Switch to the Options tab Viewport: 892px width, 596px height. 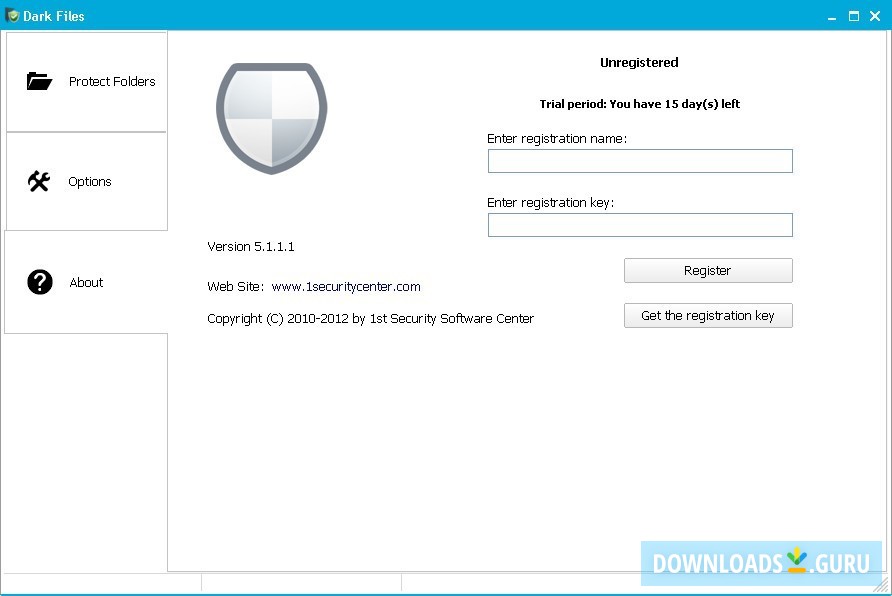click(86, 181)
